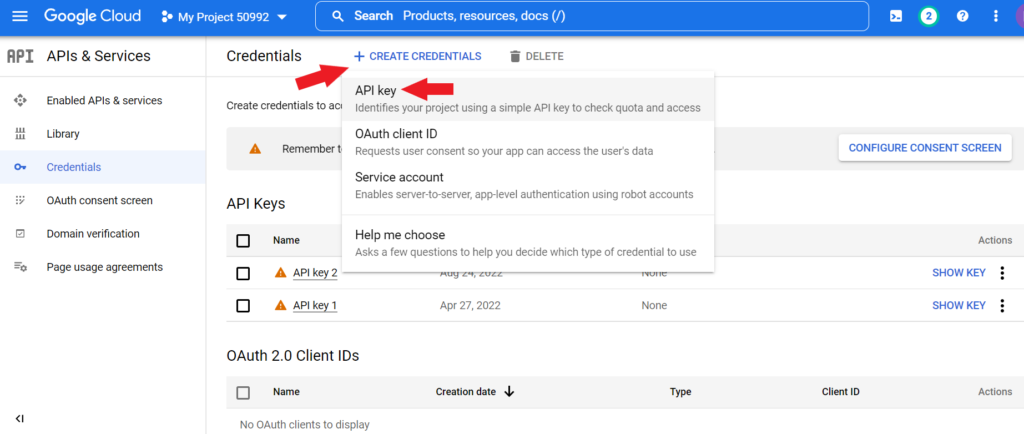Viewport: 1024px width, 434px height.
Task: Open the help question mark icon
Action: 962,16
